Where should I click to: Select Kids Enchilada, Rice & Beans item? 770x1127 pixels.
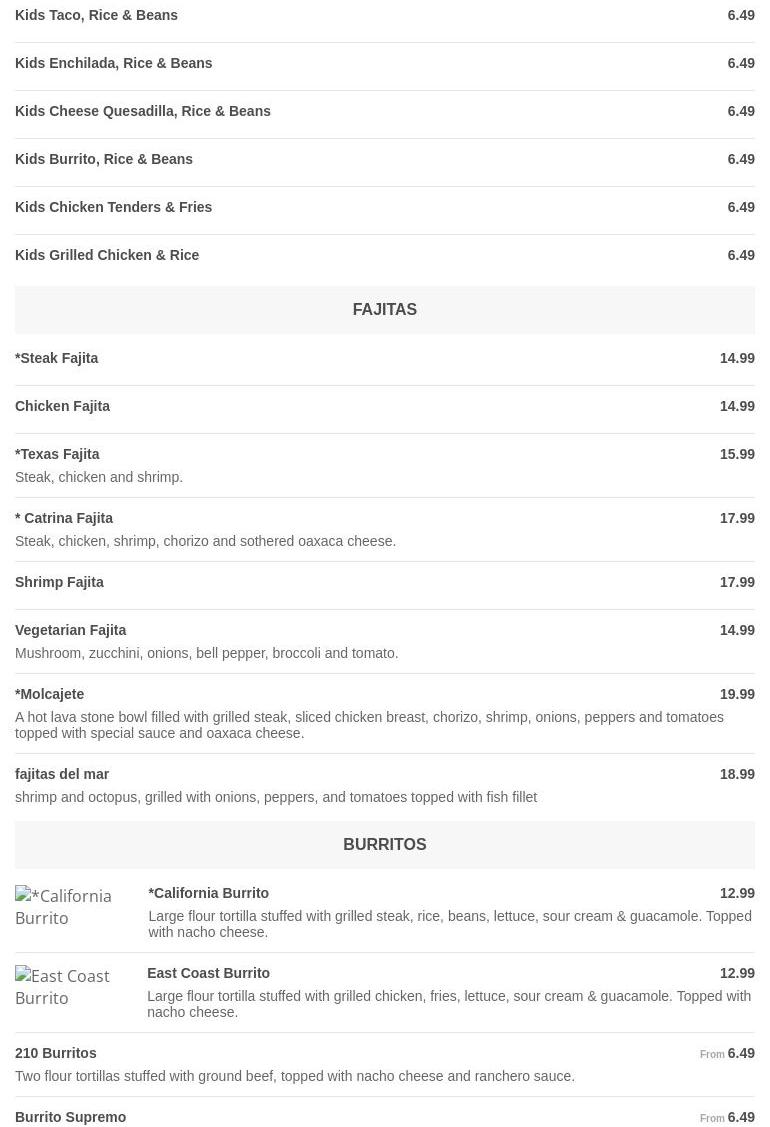click(x=114, y=64)
